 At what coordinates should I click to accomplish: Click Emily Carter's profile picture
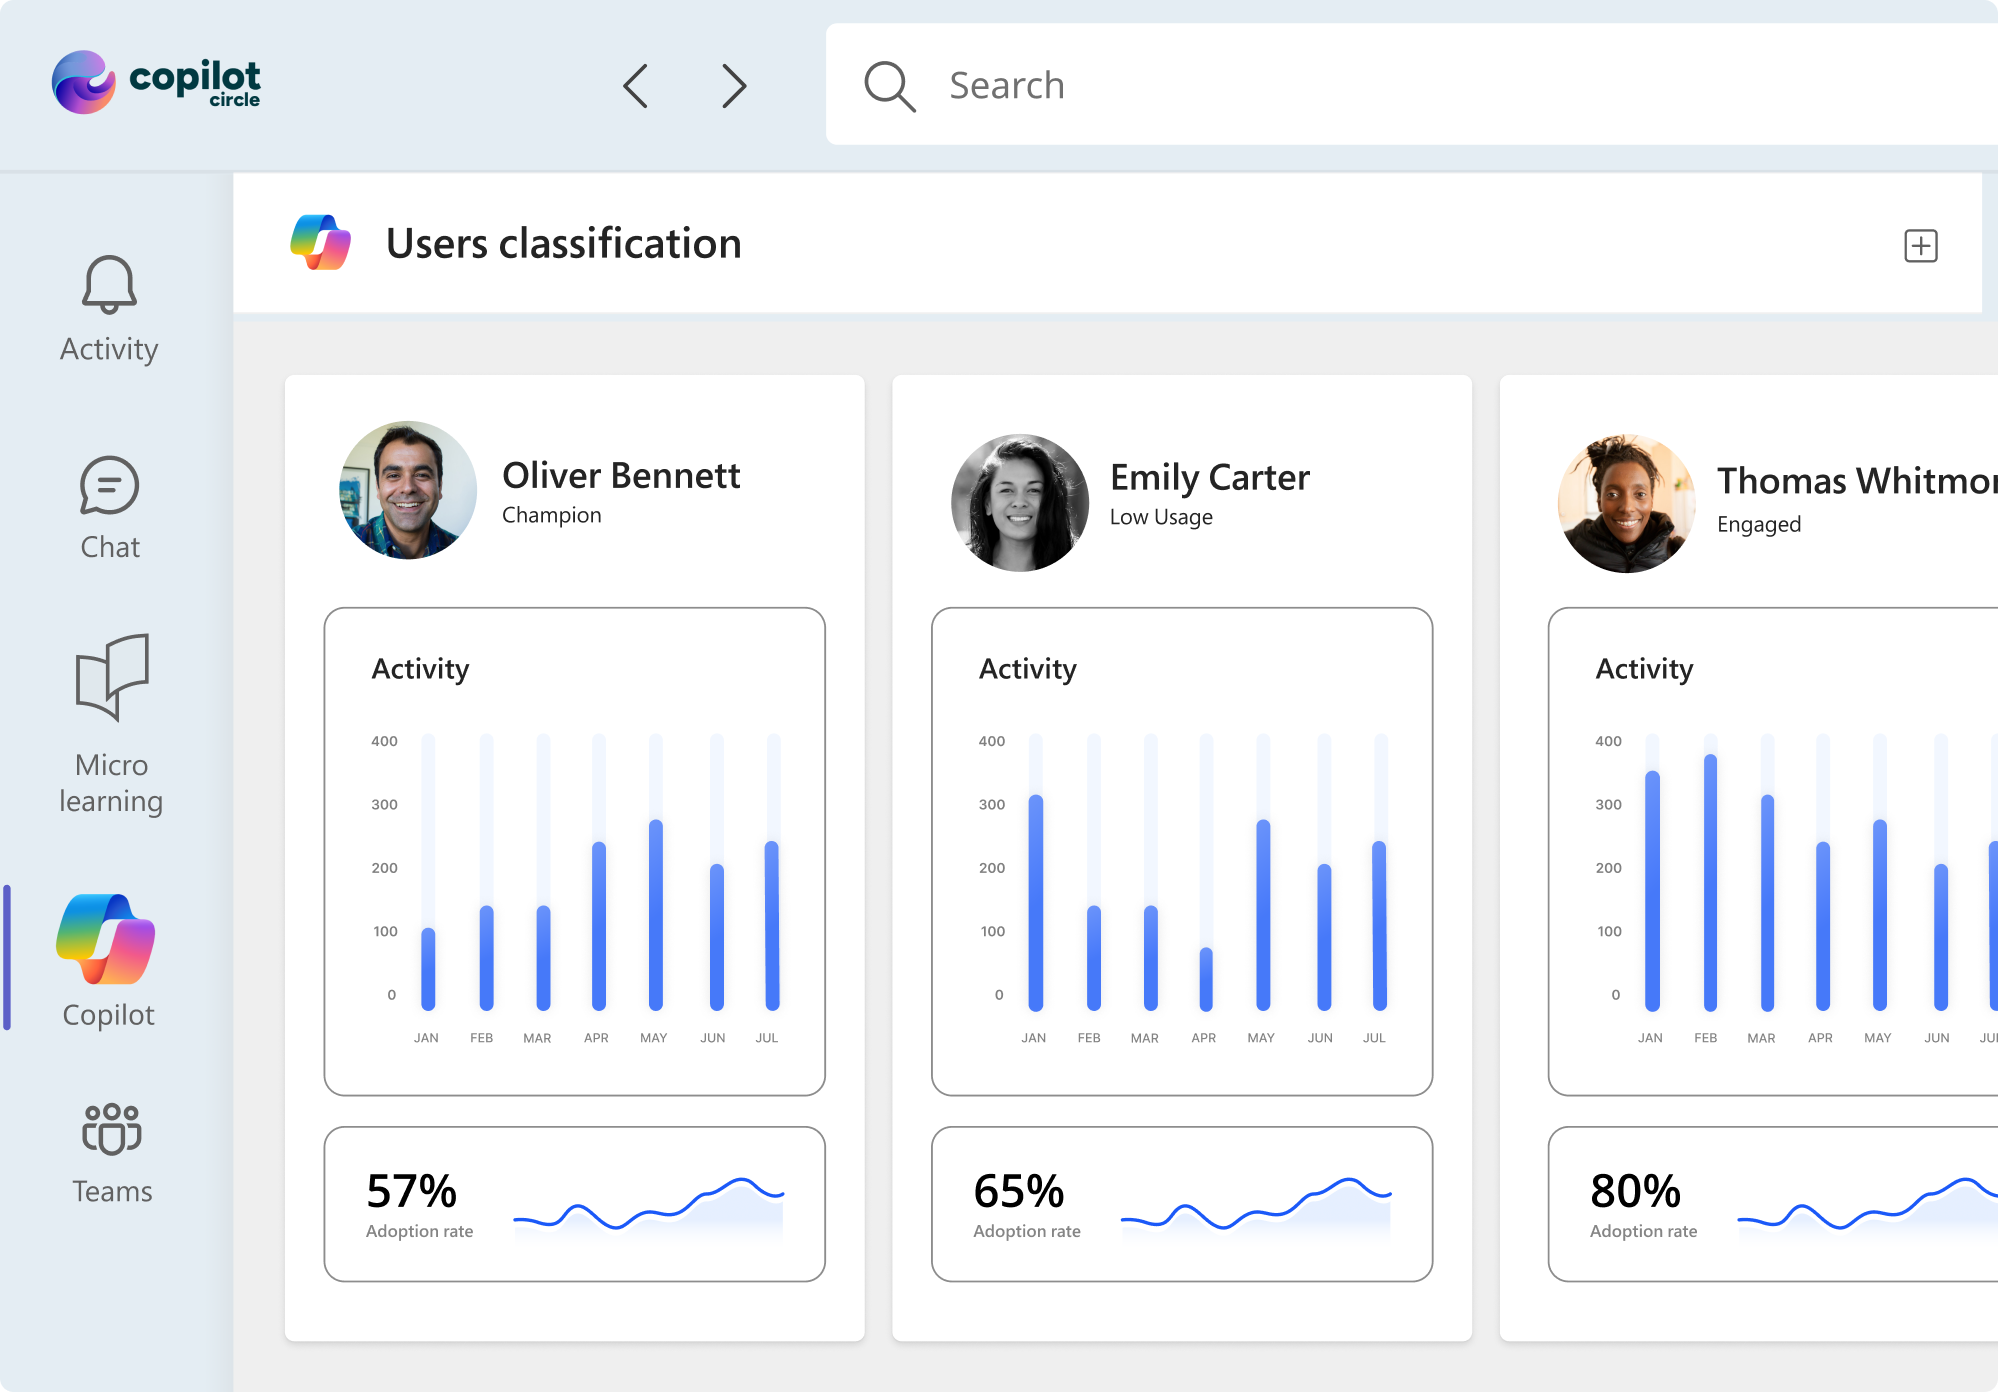[1019, 503]
